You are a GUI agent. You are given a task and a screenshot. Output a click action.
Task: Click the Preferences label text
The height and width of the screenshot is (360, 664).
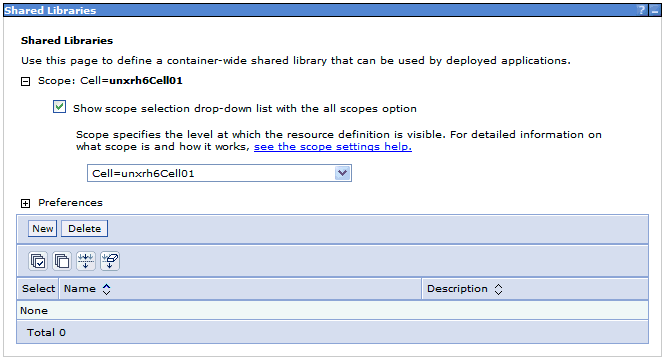pyautogui.click(x=70, y=202)
